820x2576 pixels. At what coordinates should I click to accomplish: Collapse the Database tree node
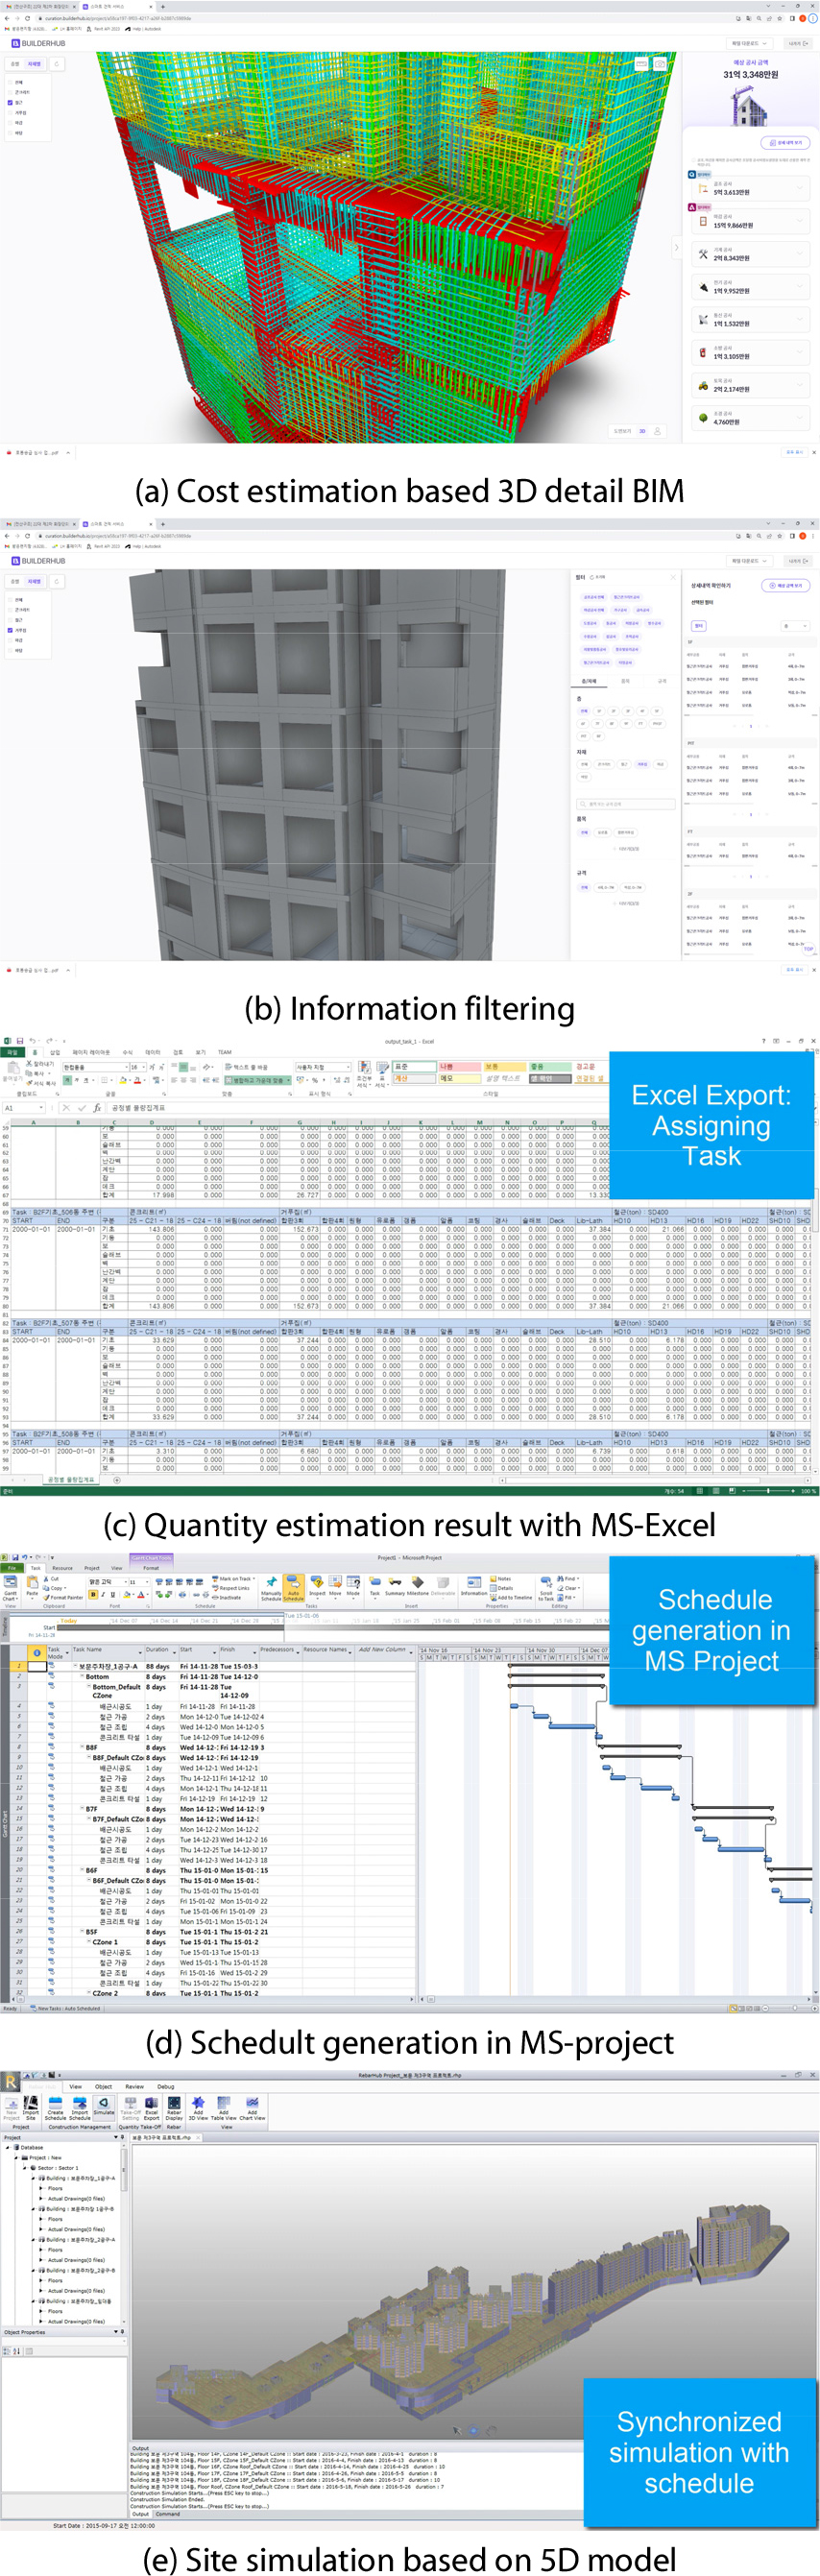pyautogui.click(x=8, y=2147)
